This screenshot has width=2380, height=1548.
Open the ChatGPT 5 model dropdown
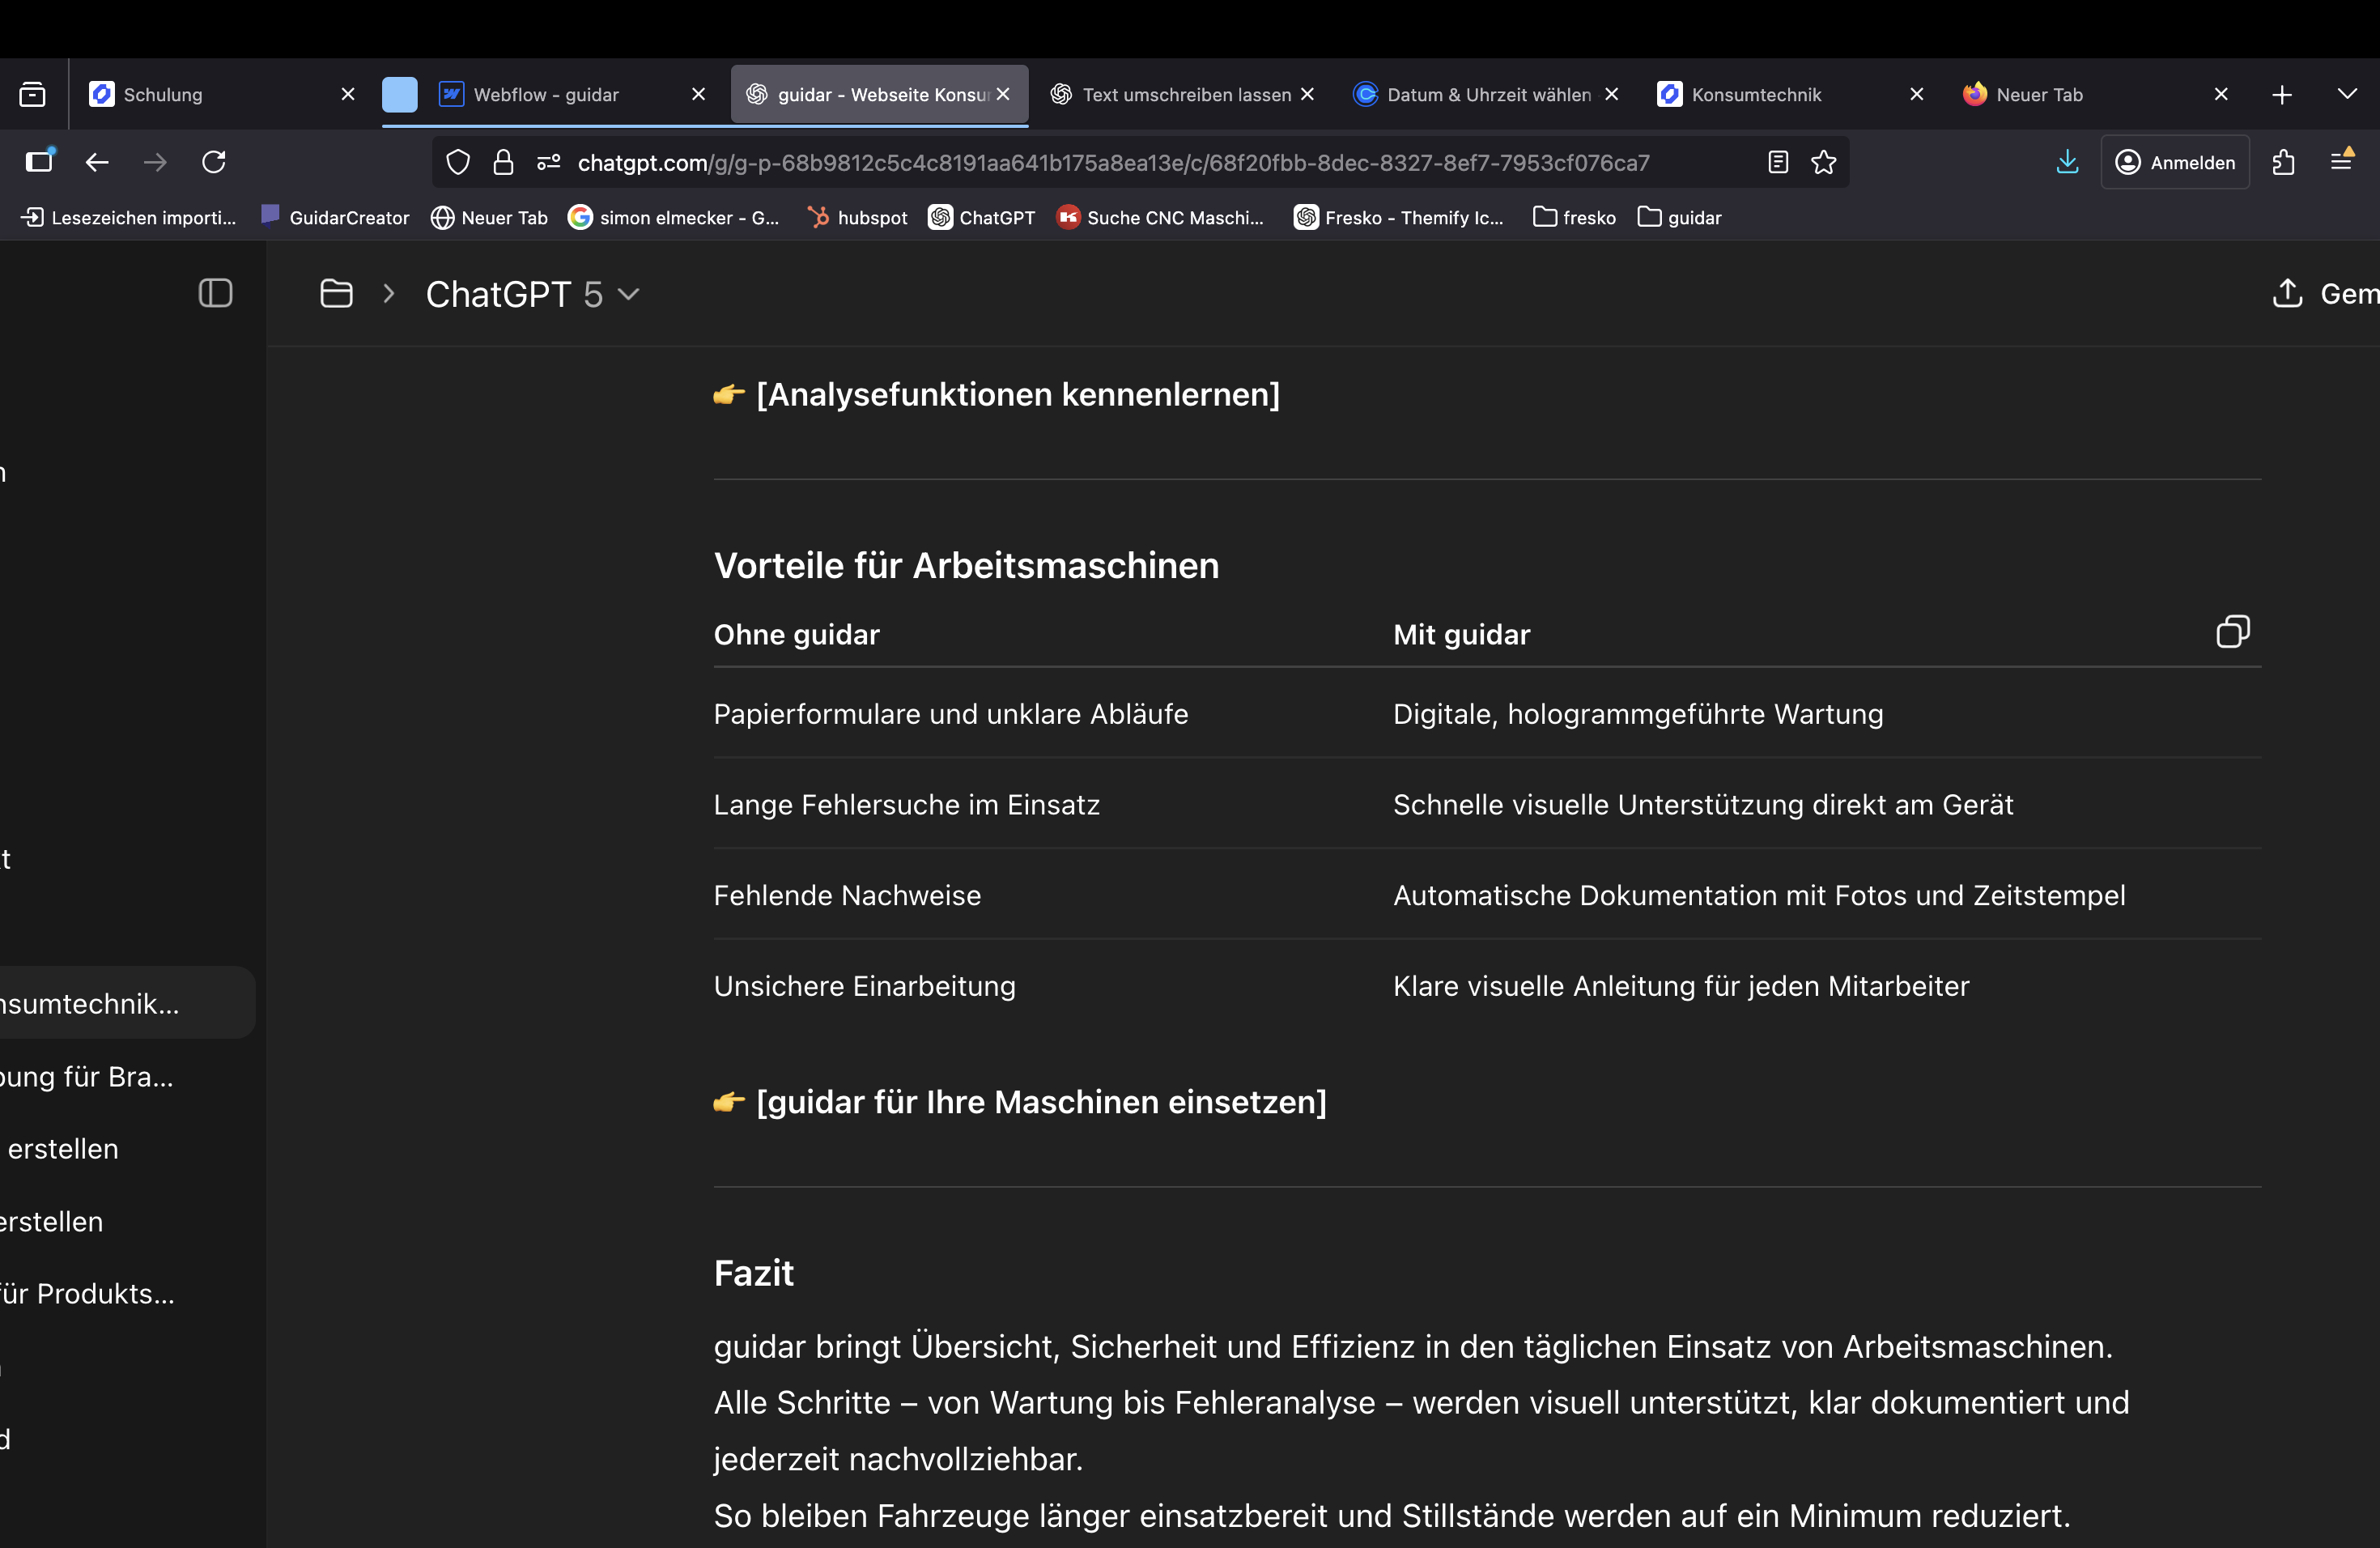pyautogui.click(x=532, y=294)
